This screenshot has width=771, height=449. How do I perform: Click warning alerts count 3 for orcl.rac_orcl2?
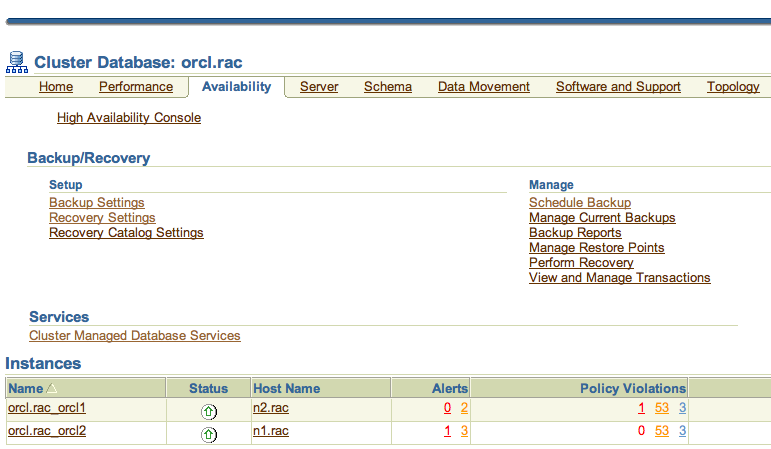tap(464, 431)
